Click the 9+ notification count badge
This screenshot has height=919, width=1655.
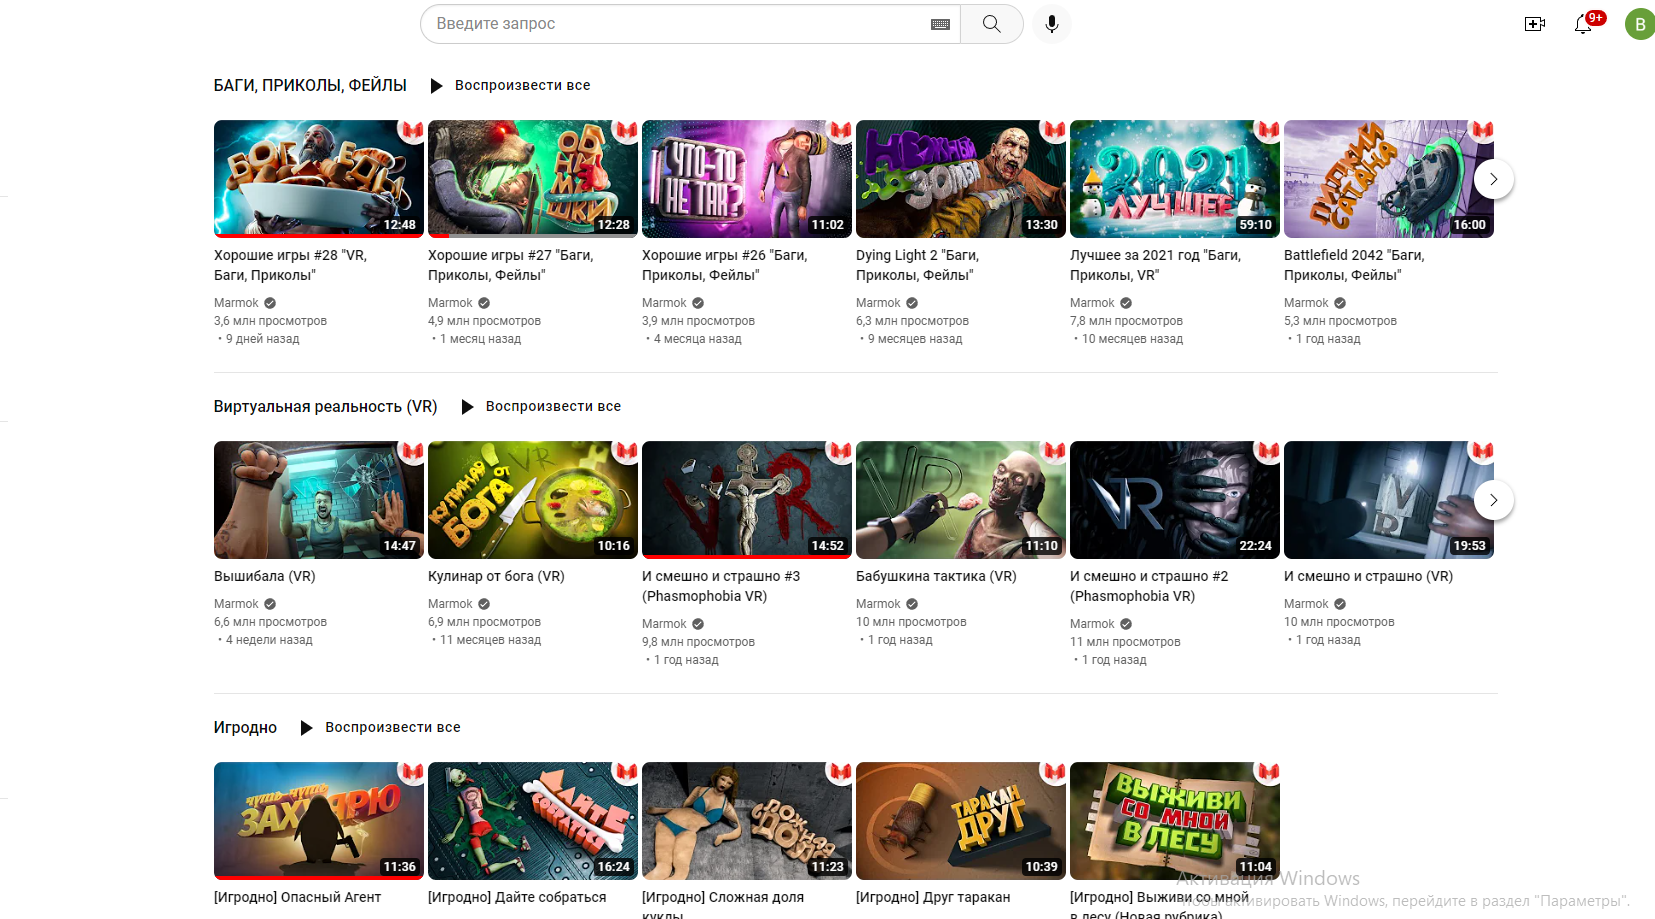coord(1596,17)
